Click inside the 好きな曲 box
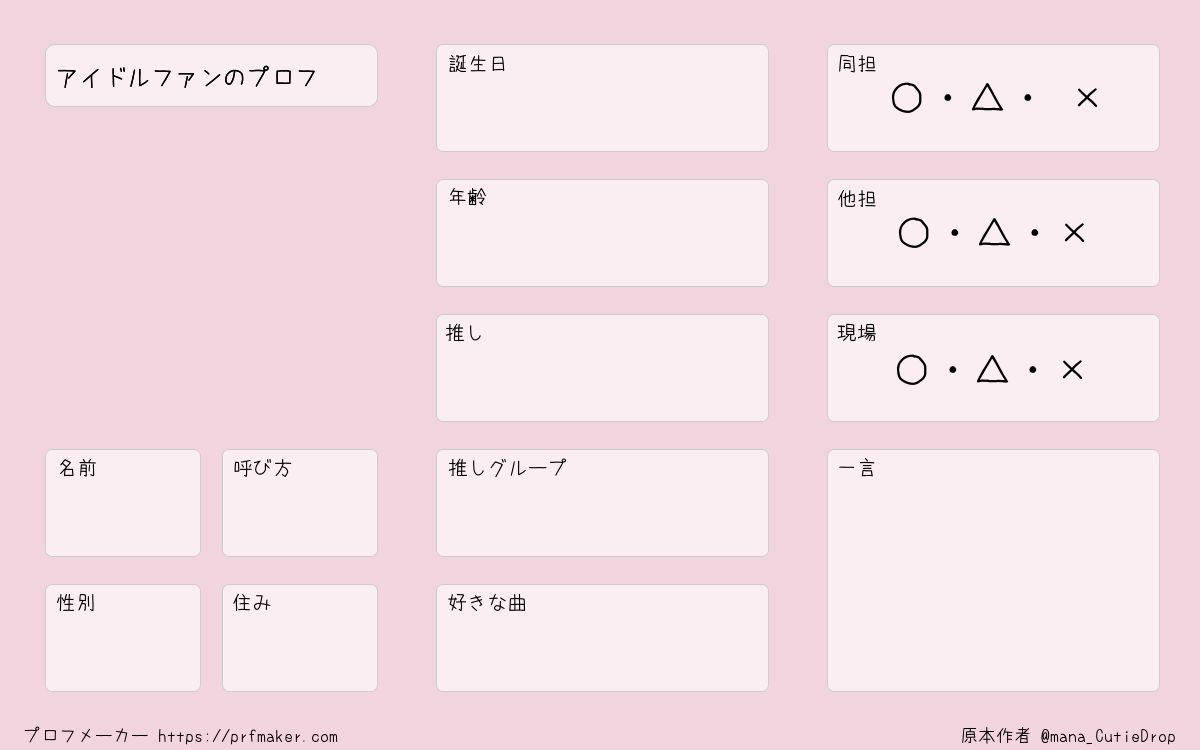 click(602, 638)
